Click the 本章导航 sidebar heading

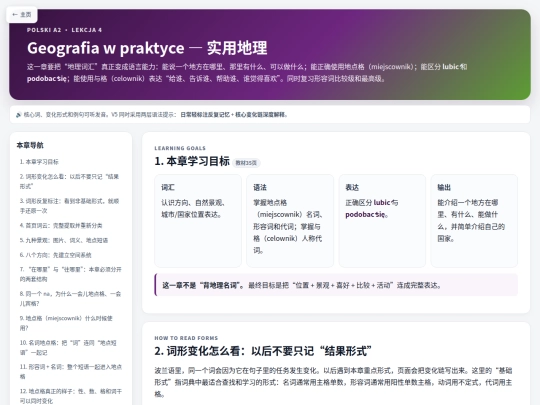(30, 145)
